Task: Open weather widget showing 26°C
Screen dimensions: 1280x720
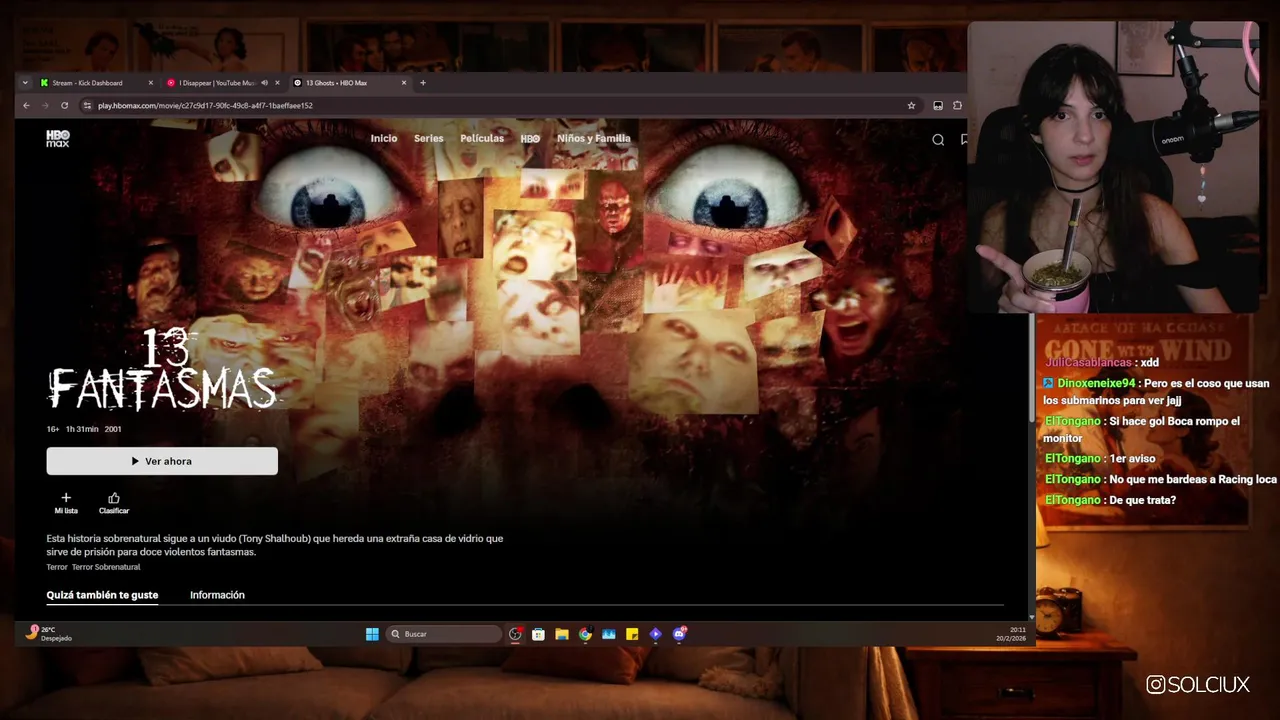Action: click(x=50, y=634)
